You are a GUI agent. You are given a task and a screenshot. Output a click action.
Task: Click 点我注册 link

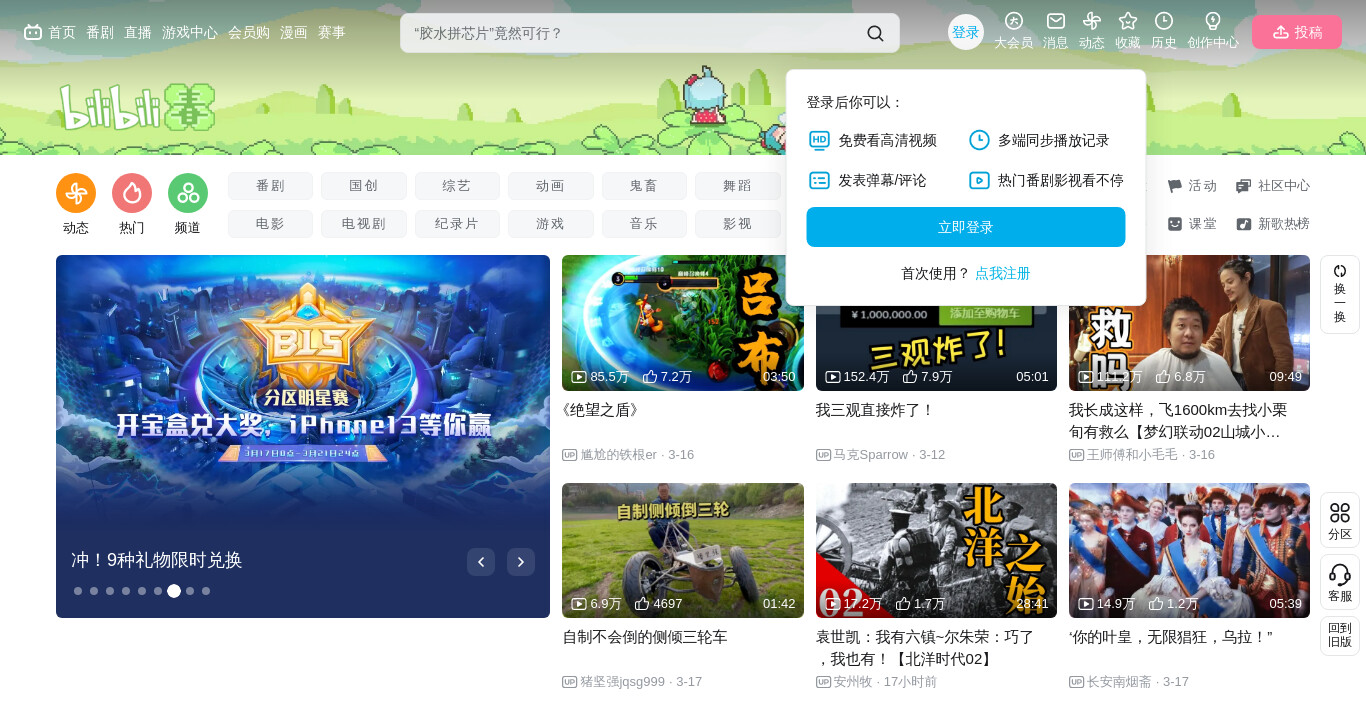tap(1003, 273)
